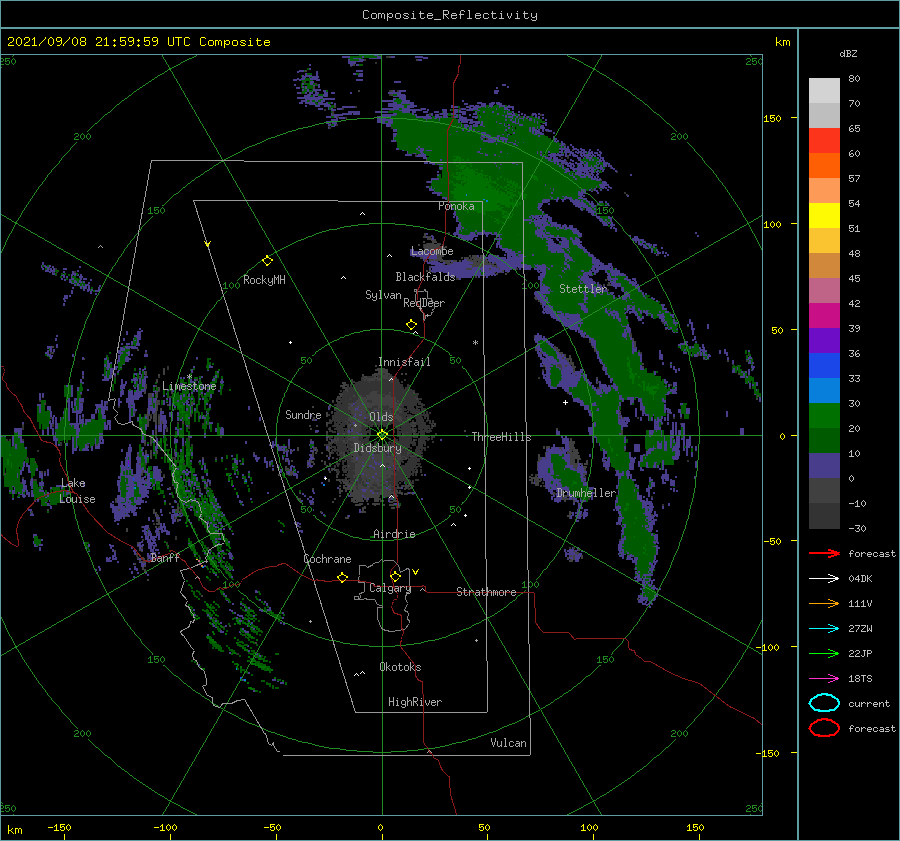Image resolution: width=900 pixels, height=841 pixels.
Task: Click the Sylvan label on map
Action: [383, 295]
